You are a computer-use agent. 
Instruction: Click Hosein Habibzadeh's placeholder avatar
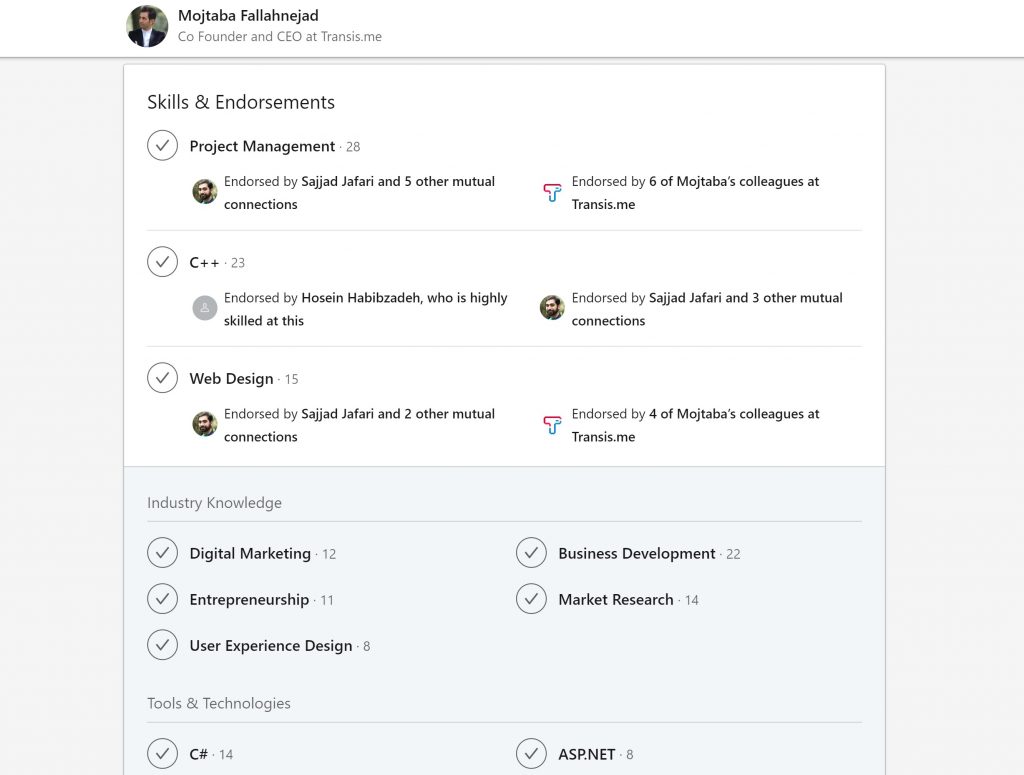(x=204, y=308)
